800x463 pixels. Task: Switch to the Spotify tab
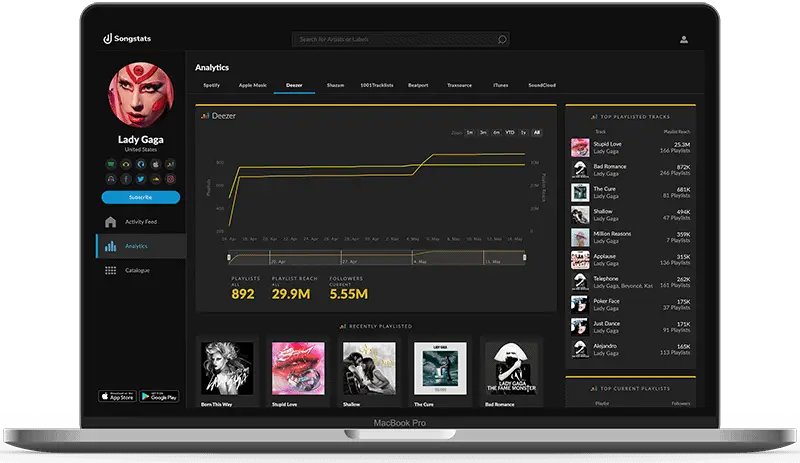[x=211, y=85]
